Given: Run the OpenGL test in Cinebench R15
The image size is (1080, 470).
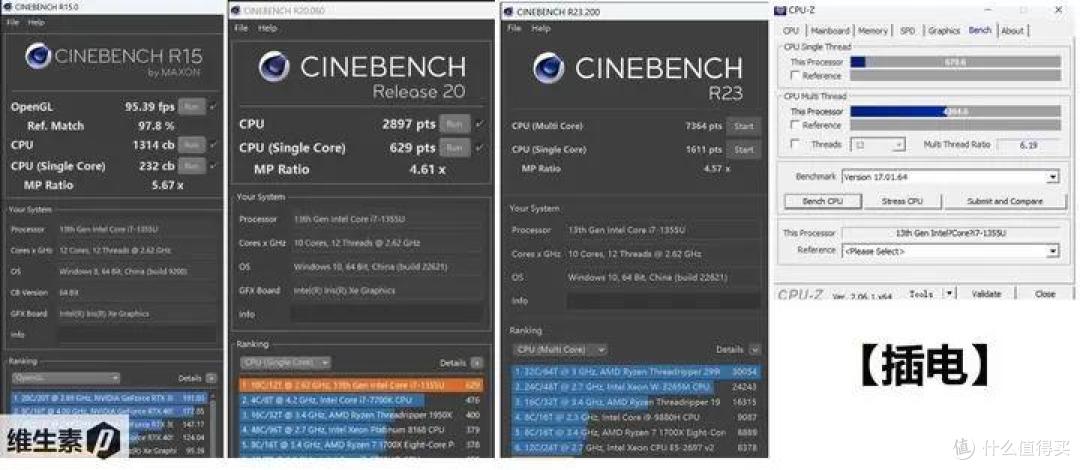Looking at the screenshot, I should click(191, 107).
